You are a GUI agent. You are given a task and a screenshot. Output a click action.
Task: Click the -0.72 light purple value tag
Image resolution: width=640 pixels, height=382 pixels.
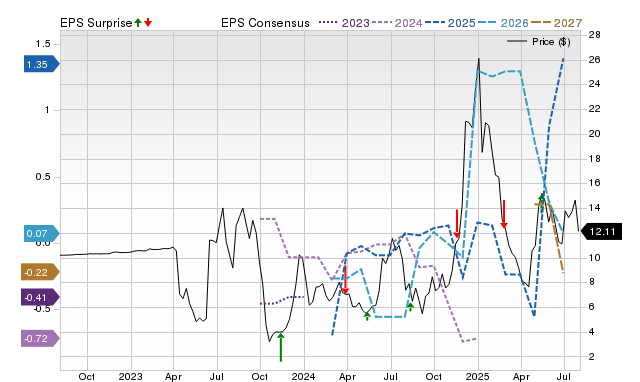click(40, 338)
